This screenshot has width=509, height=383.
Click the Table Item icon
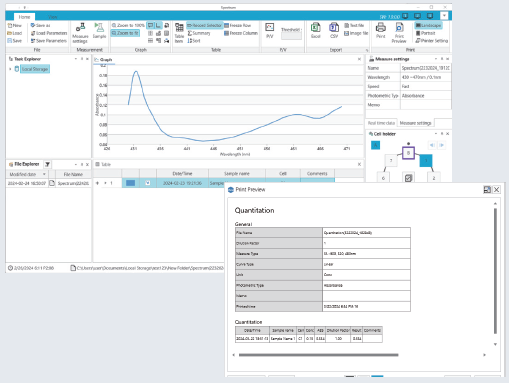[x=179, y=33]
